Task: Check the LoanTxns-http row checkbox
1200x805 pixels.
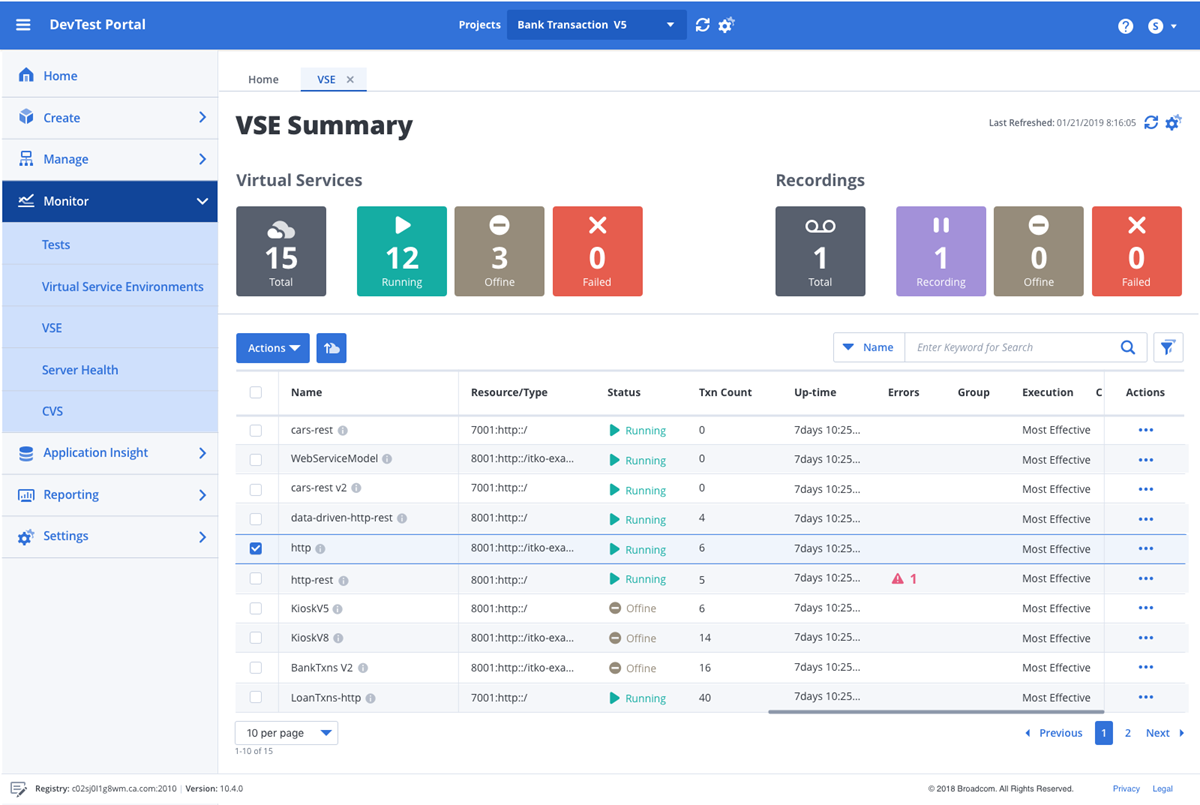Action: point(256,697)
